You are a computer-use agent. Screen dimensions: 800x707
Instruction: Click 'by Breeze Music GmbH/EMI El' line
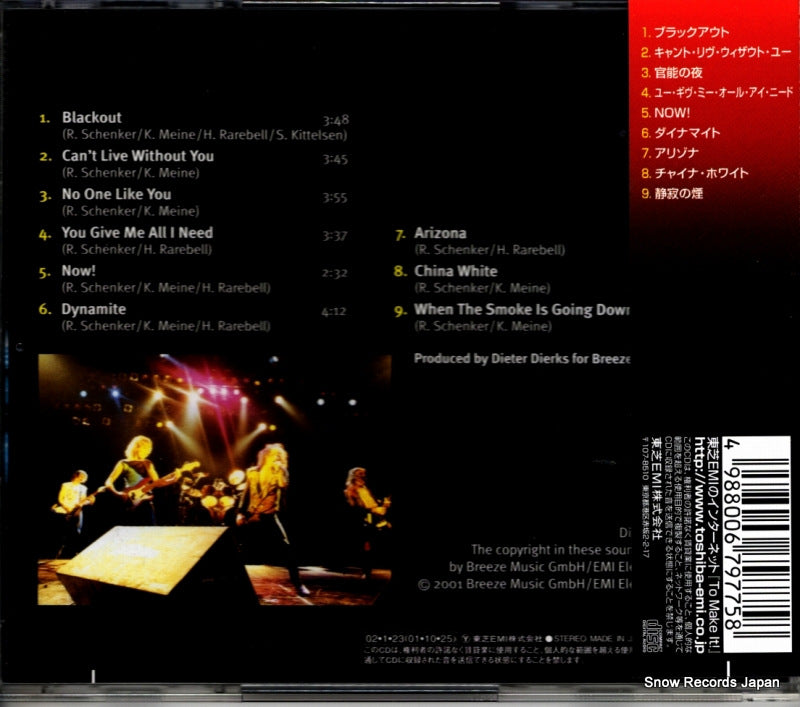(540, 567)
